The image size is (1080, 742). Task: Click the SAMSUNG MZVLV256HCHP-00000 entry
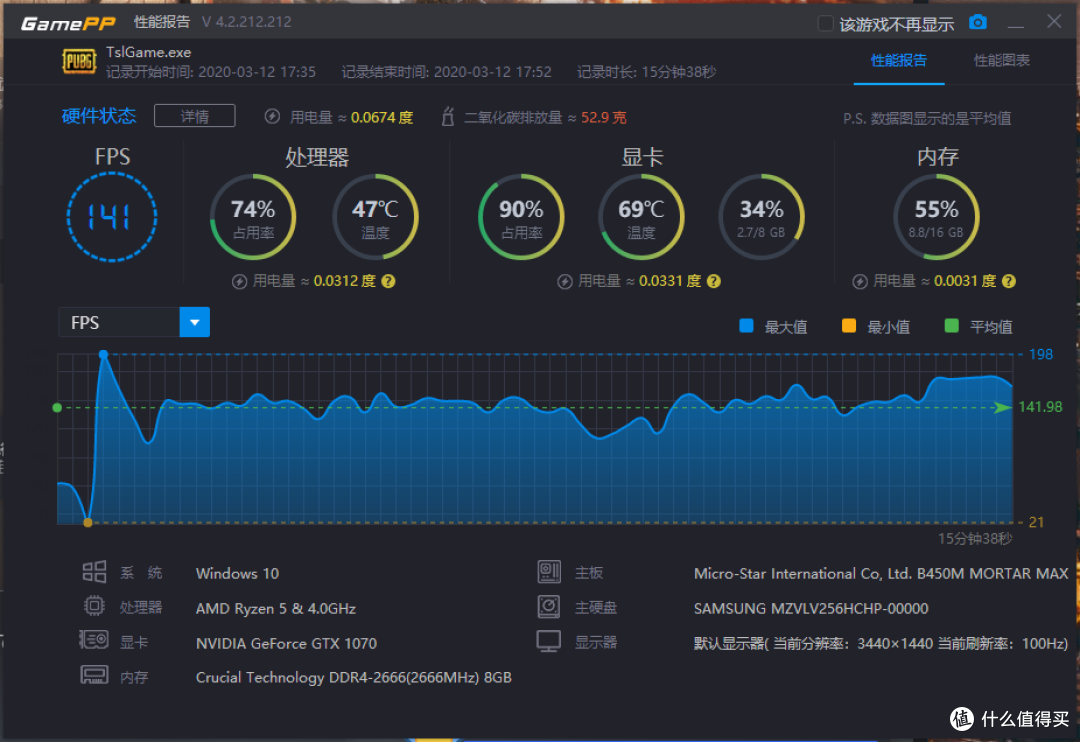point(811,608)
